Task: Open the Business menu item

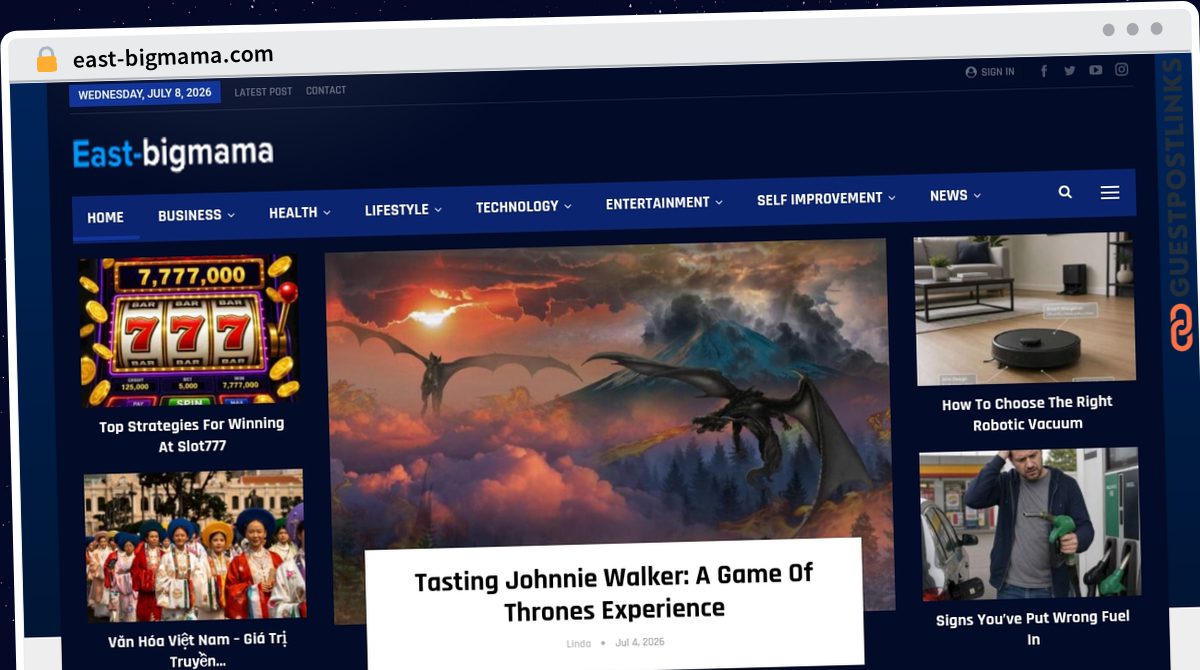Action: click(x=189, y=215)
